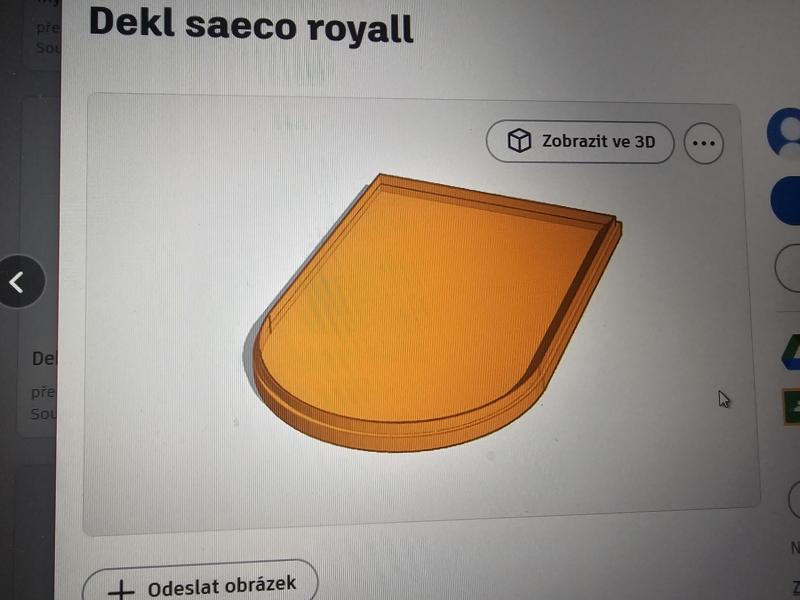Click the 3D cube icon
This screenshot has width=800, height=600.
click(x=519, y=140)
